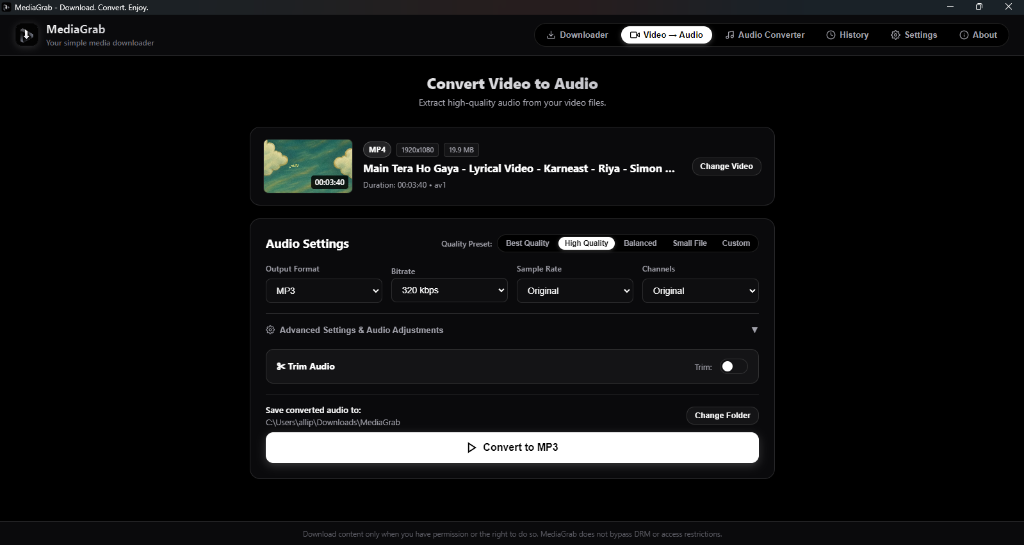Open the History tab
The width and height of the screenshot is (1024, 545).
coord(847,35)
